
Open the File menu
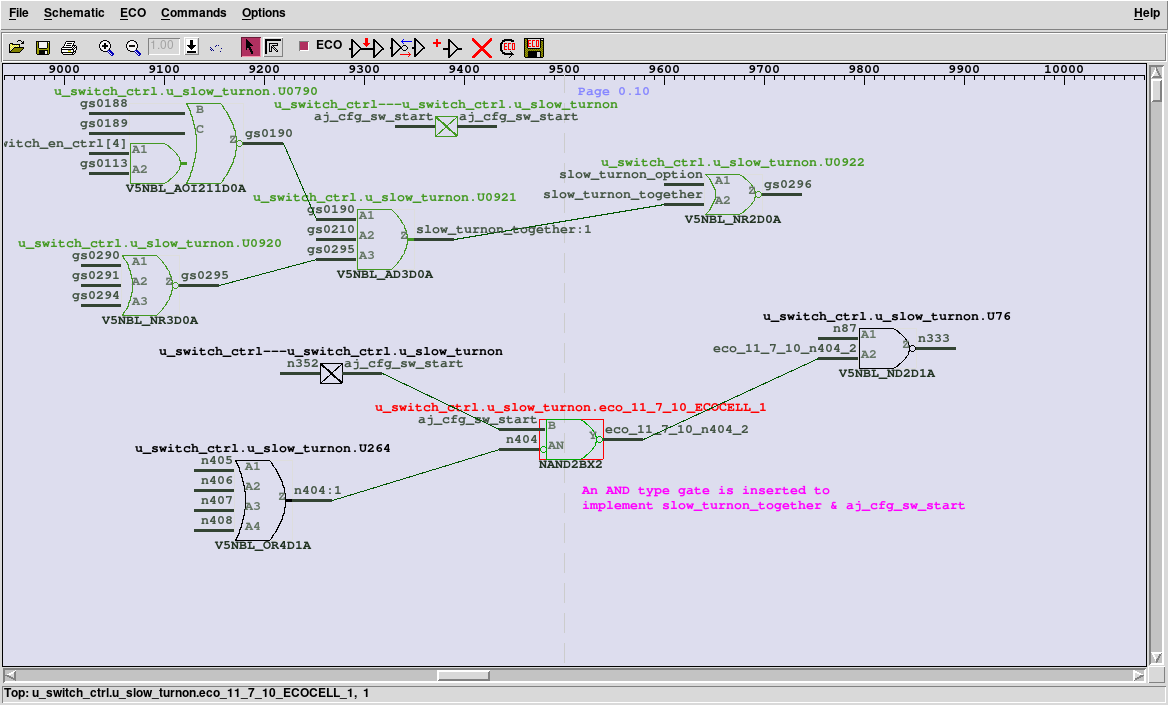click(18, 13)
